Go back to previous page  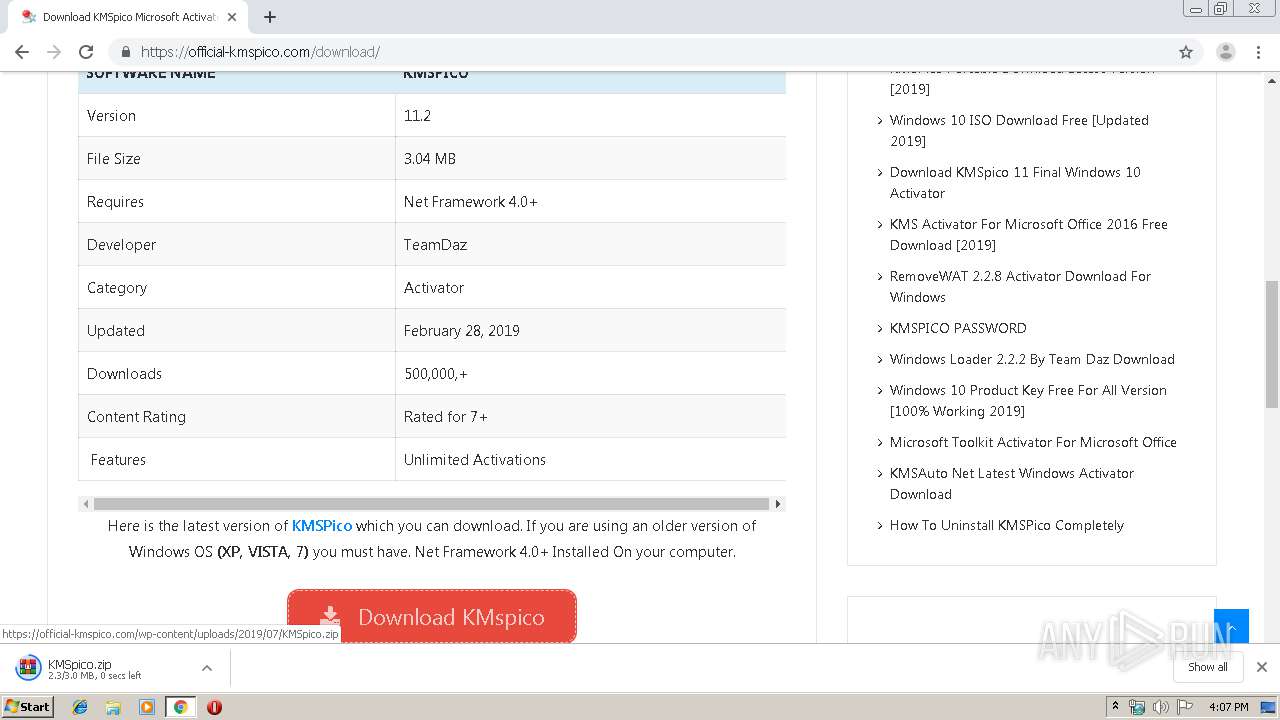click(22, 52)
